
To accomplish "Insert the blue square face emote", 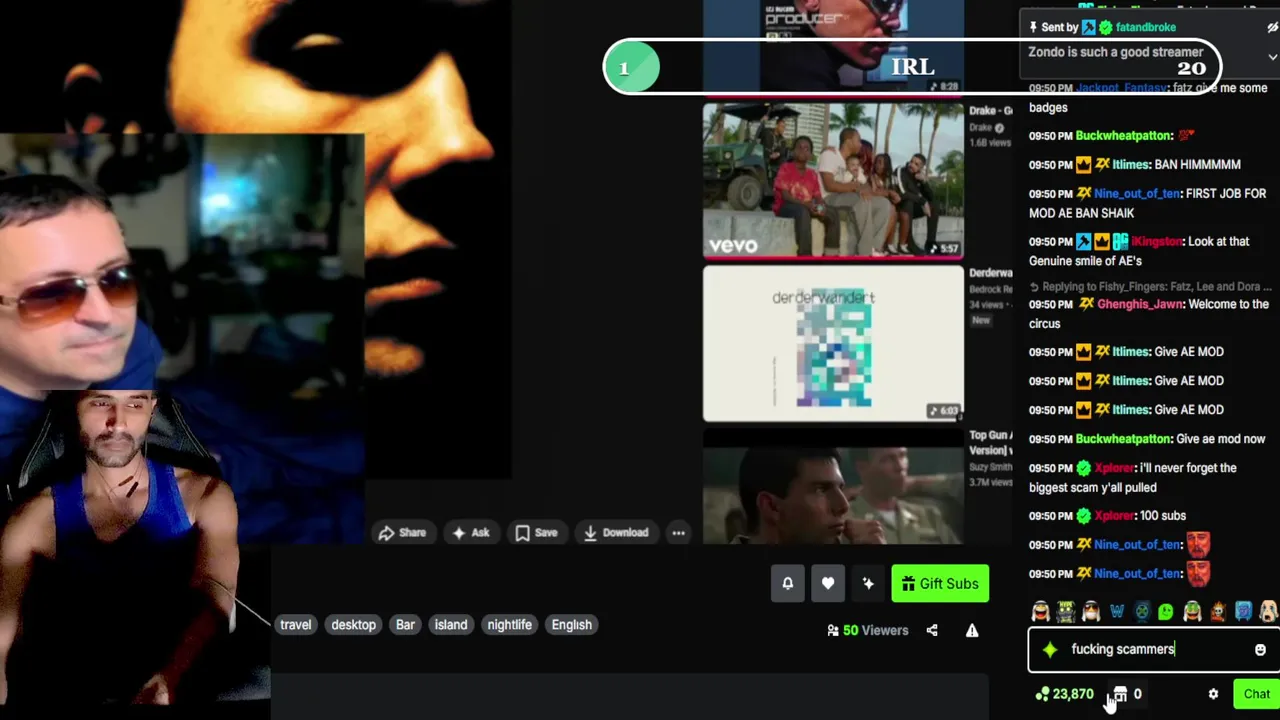I will point(1243,611).
